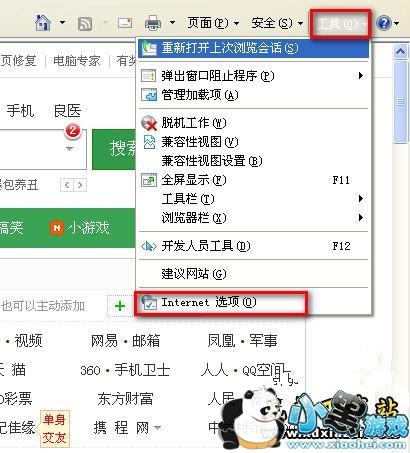Click the green plus add-site icon
Image resolution: width=410 pixels, height=453 pixels.
tap(120, 305)
